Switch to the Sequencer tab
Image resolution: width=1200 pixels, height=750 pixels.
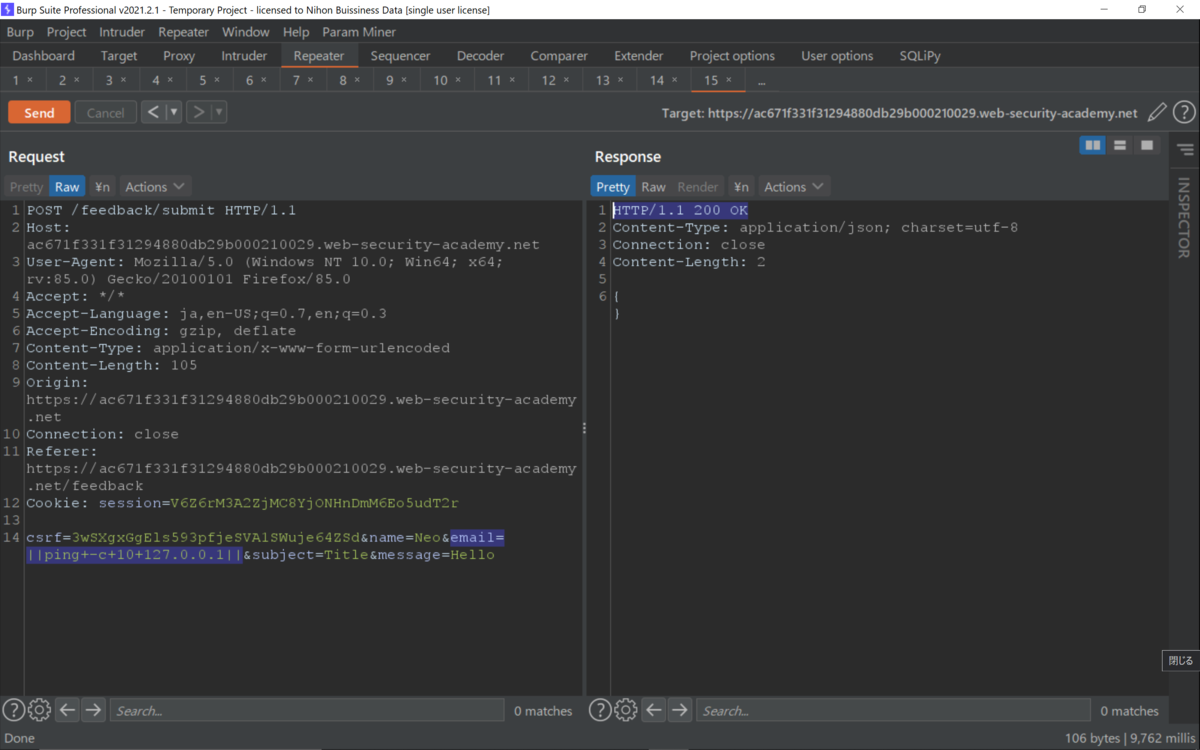tap(400, 56)
